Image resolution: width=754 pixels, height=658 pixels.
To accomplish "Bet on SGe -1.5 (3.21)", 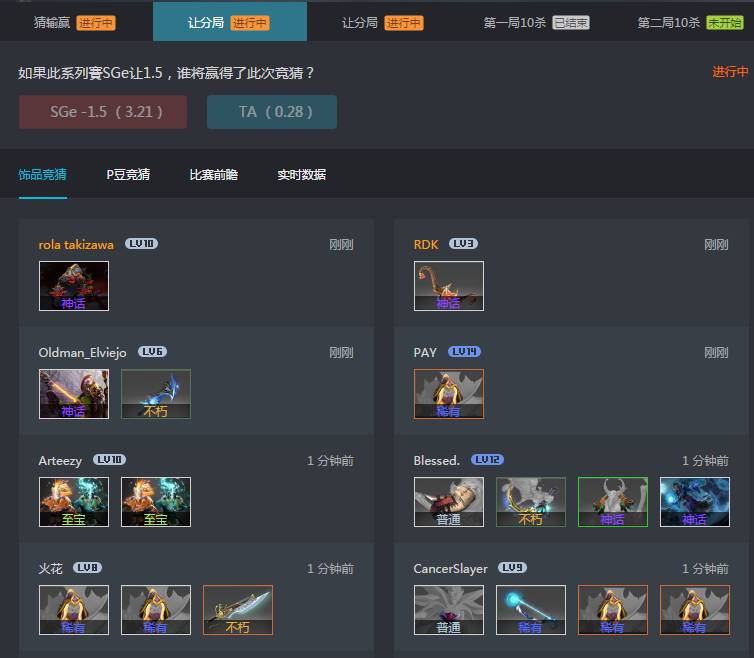I will [x=103, y=112].
